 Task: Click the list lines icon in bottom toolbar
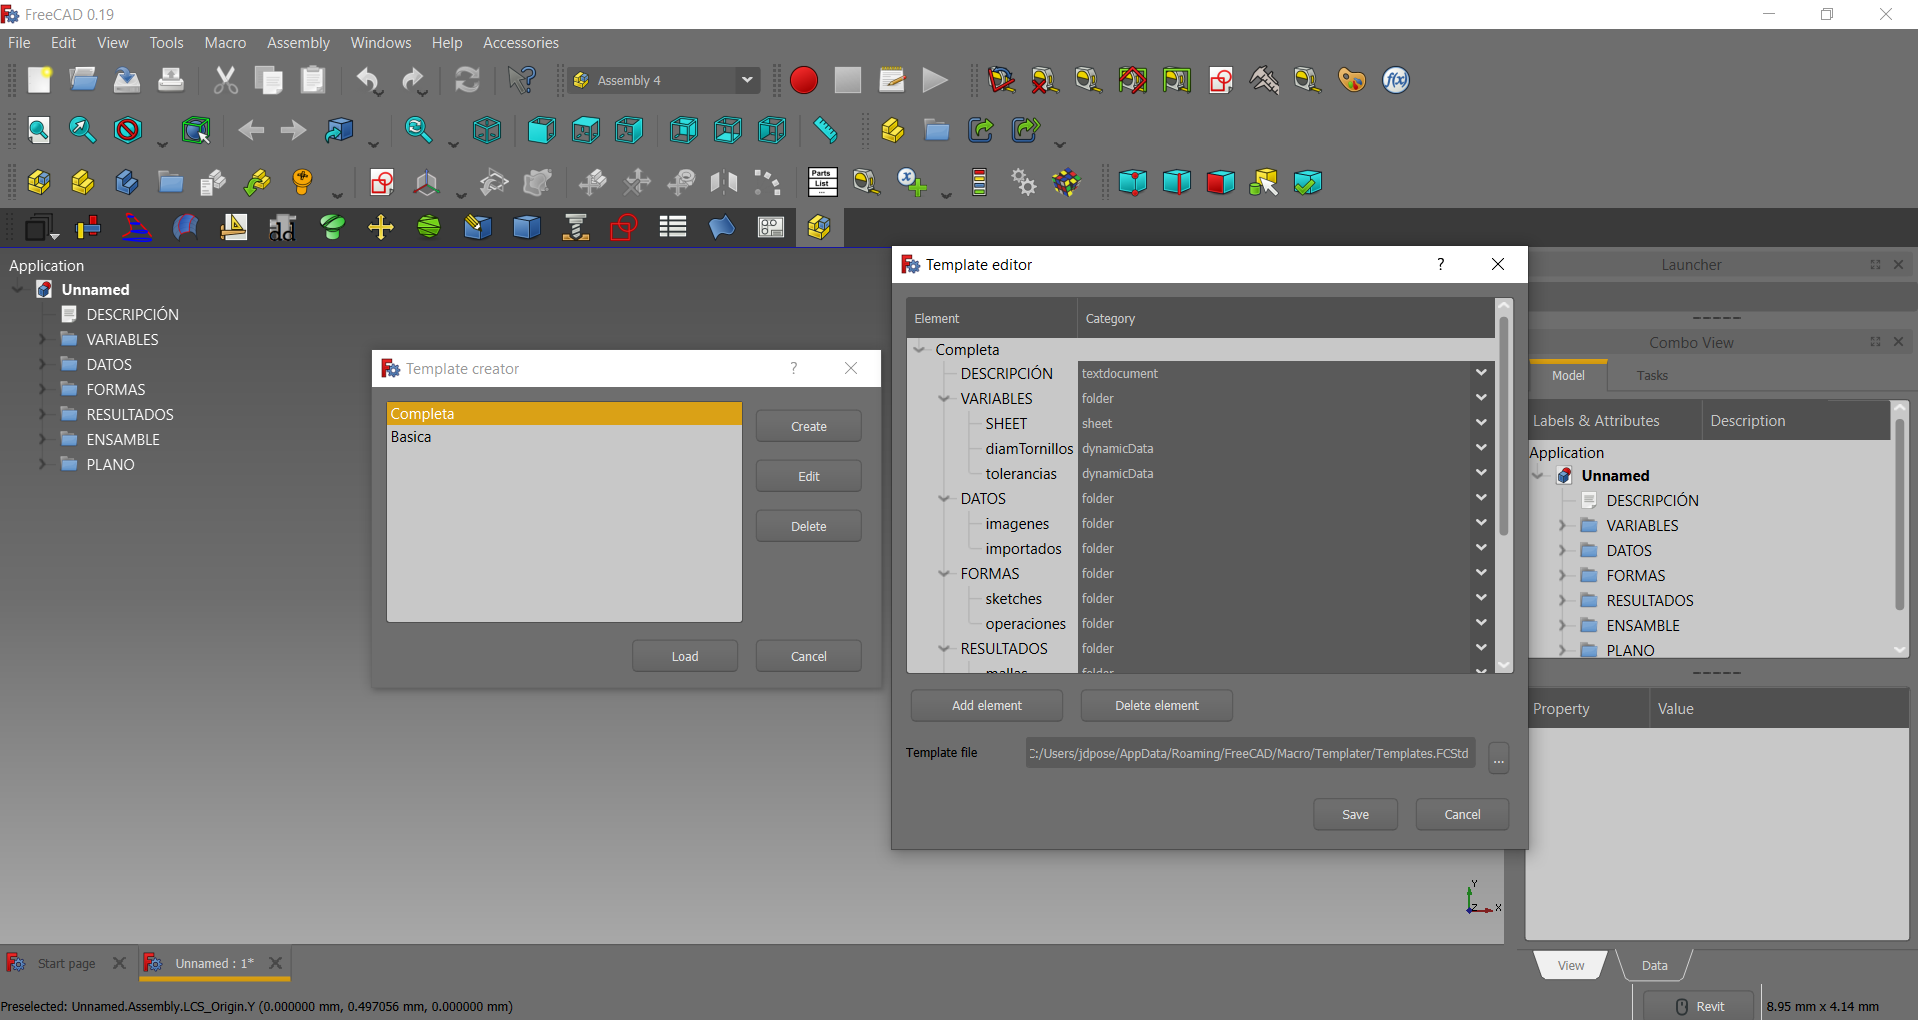point(673,228)
